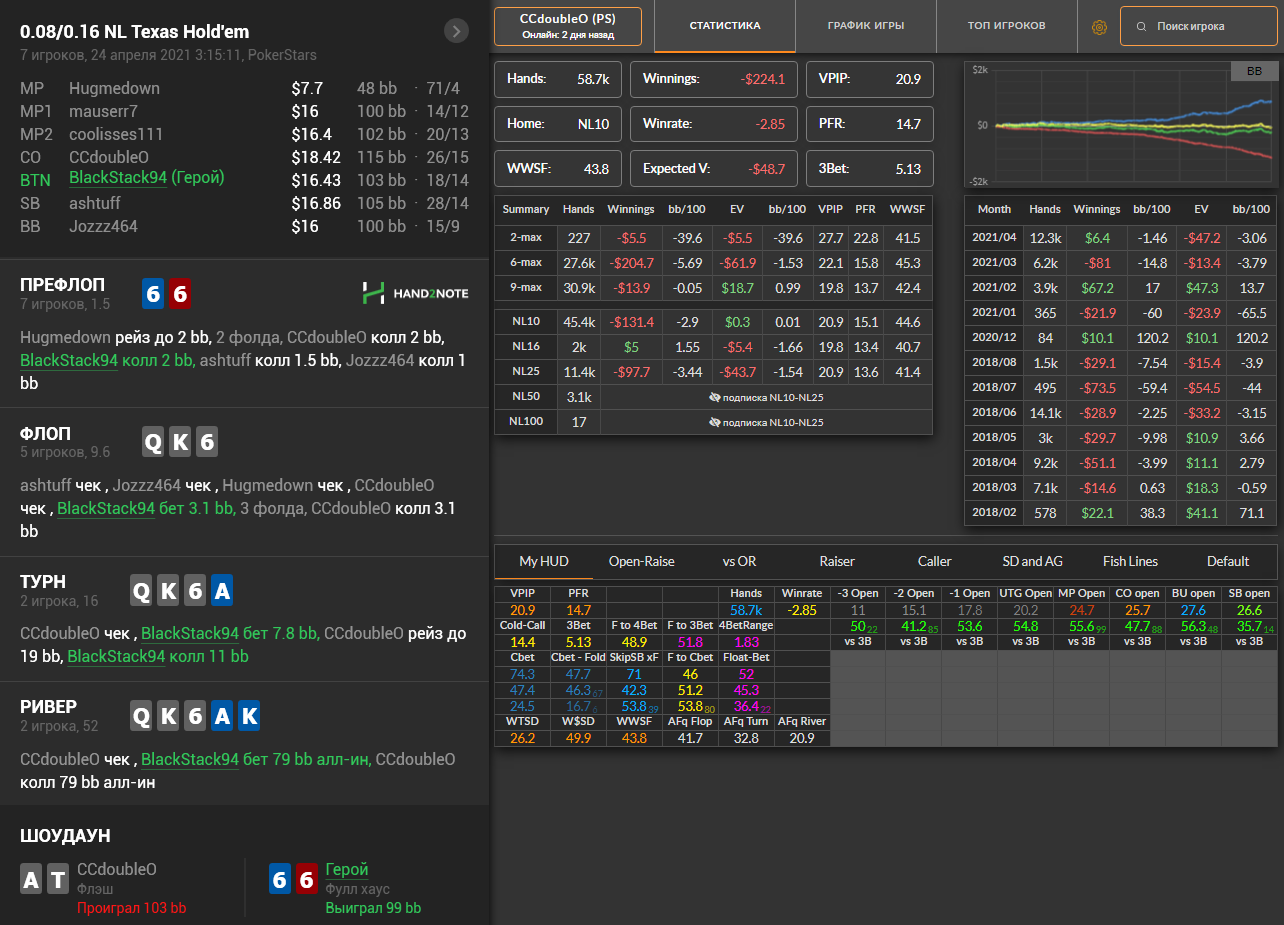Viewport: 1284px width, 925px height.
Task: Select month row 2018/02
Action: (1120, 512)
